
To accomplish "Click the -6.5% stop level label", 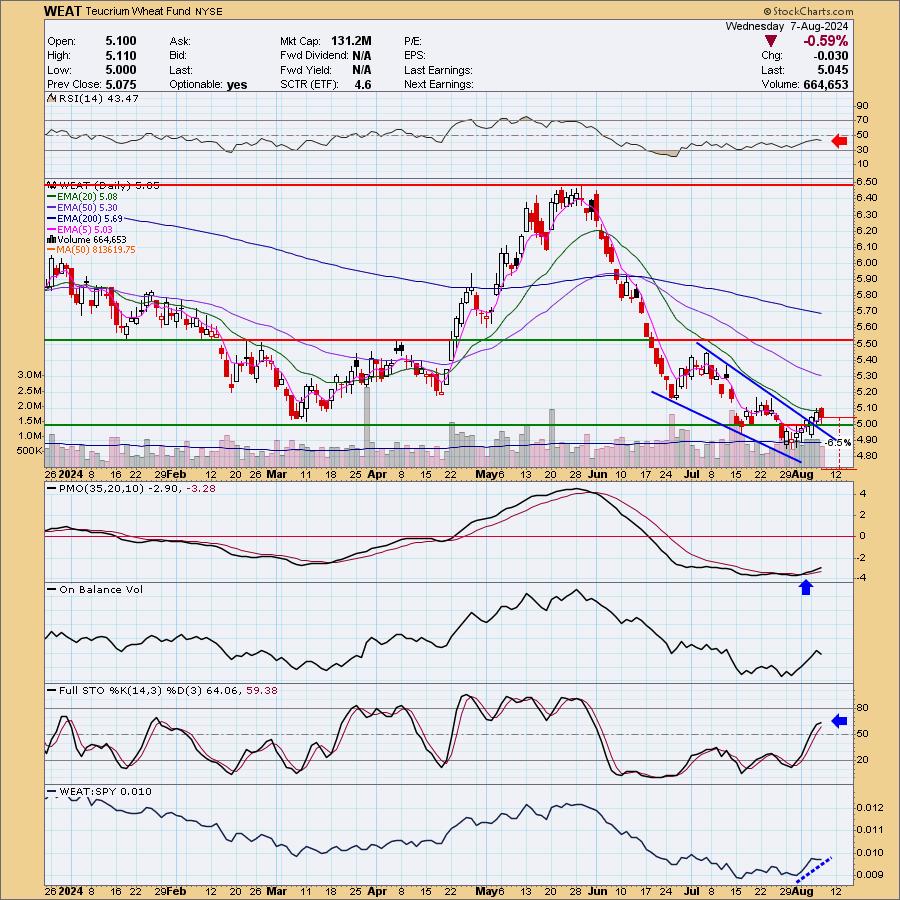I will pyautogui.click(x=838, y=443).
